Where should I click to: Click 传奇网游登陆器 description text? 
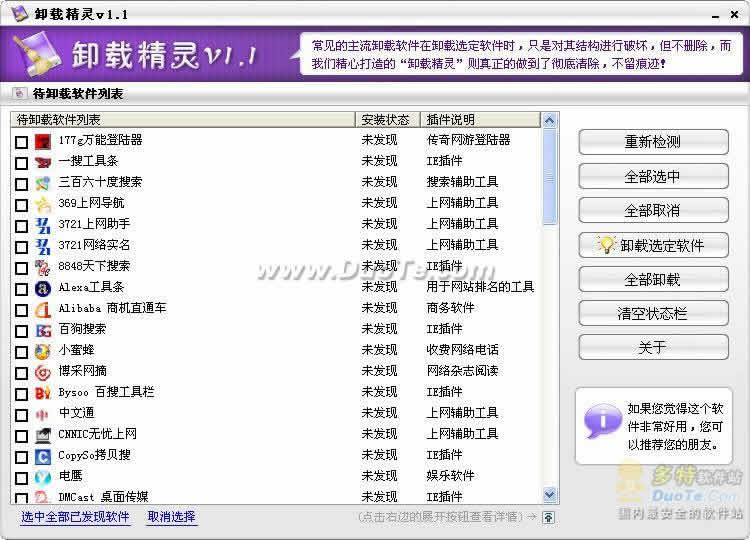pyautogui.click(x=468, y=140)
